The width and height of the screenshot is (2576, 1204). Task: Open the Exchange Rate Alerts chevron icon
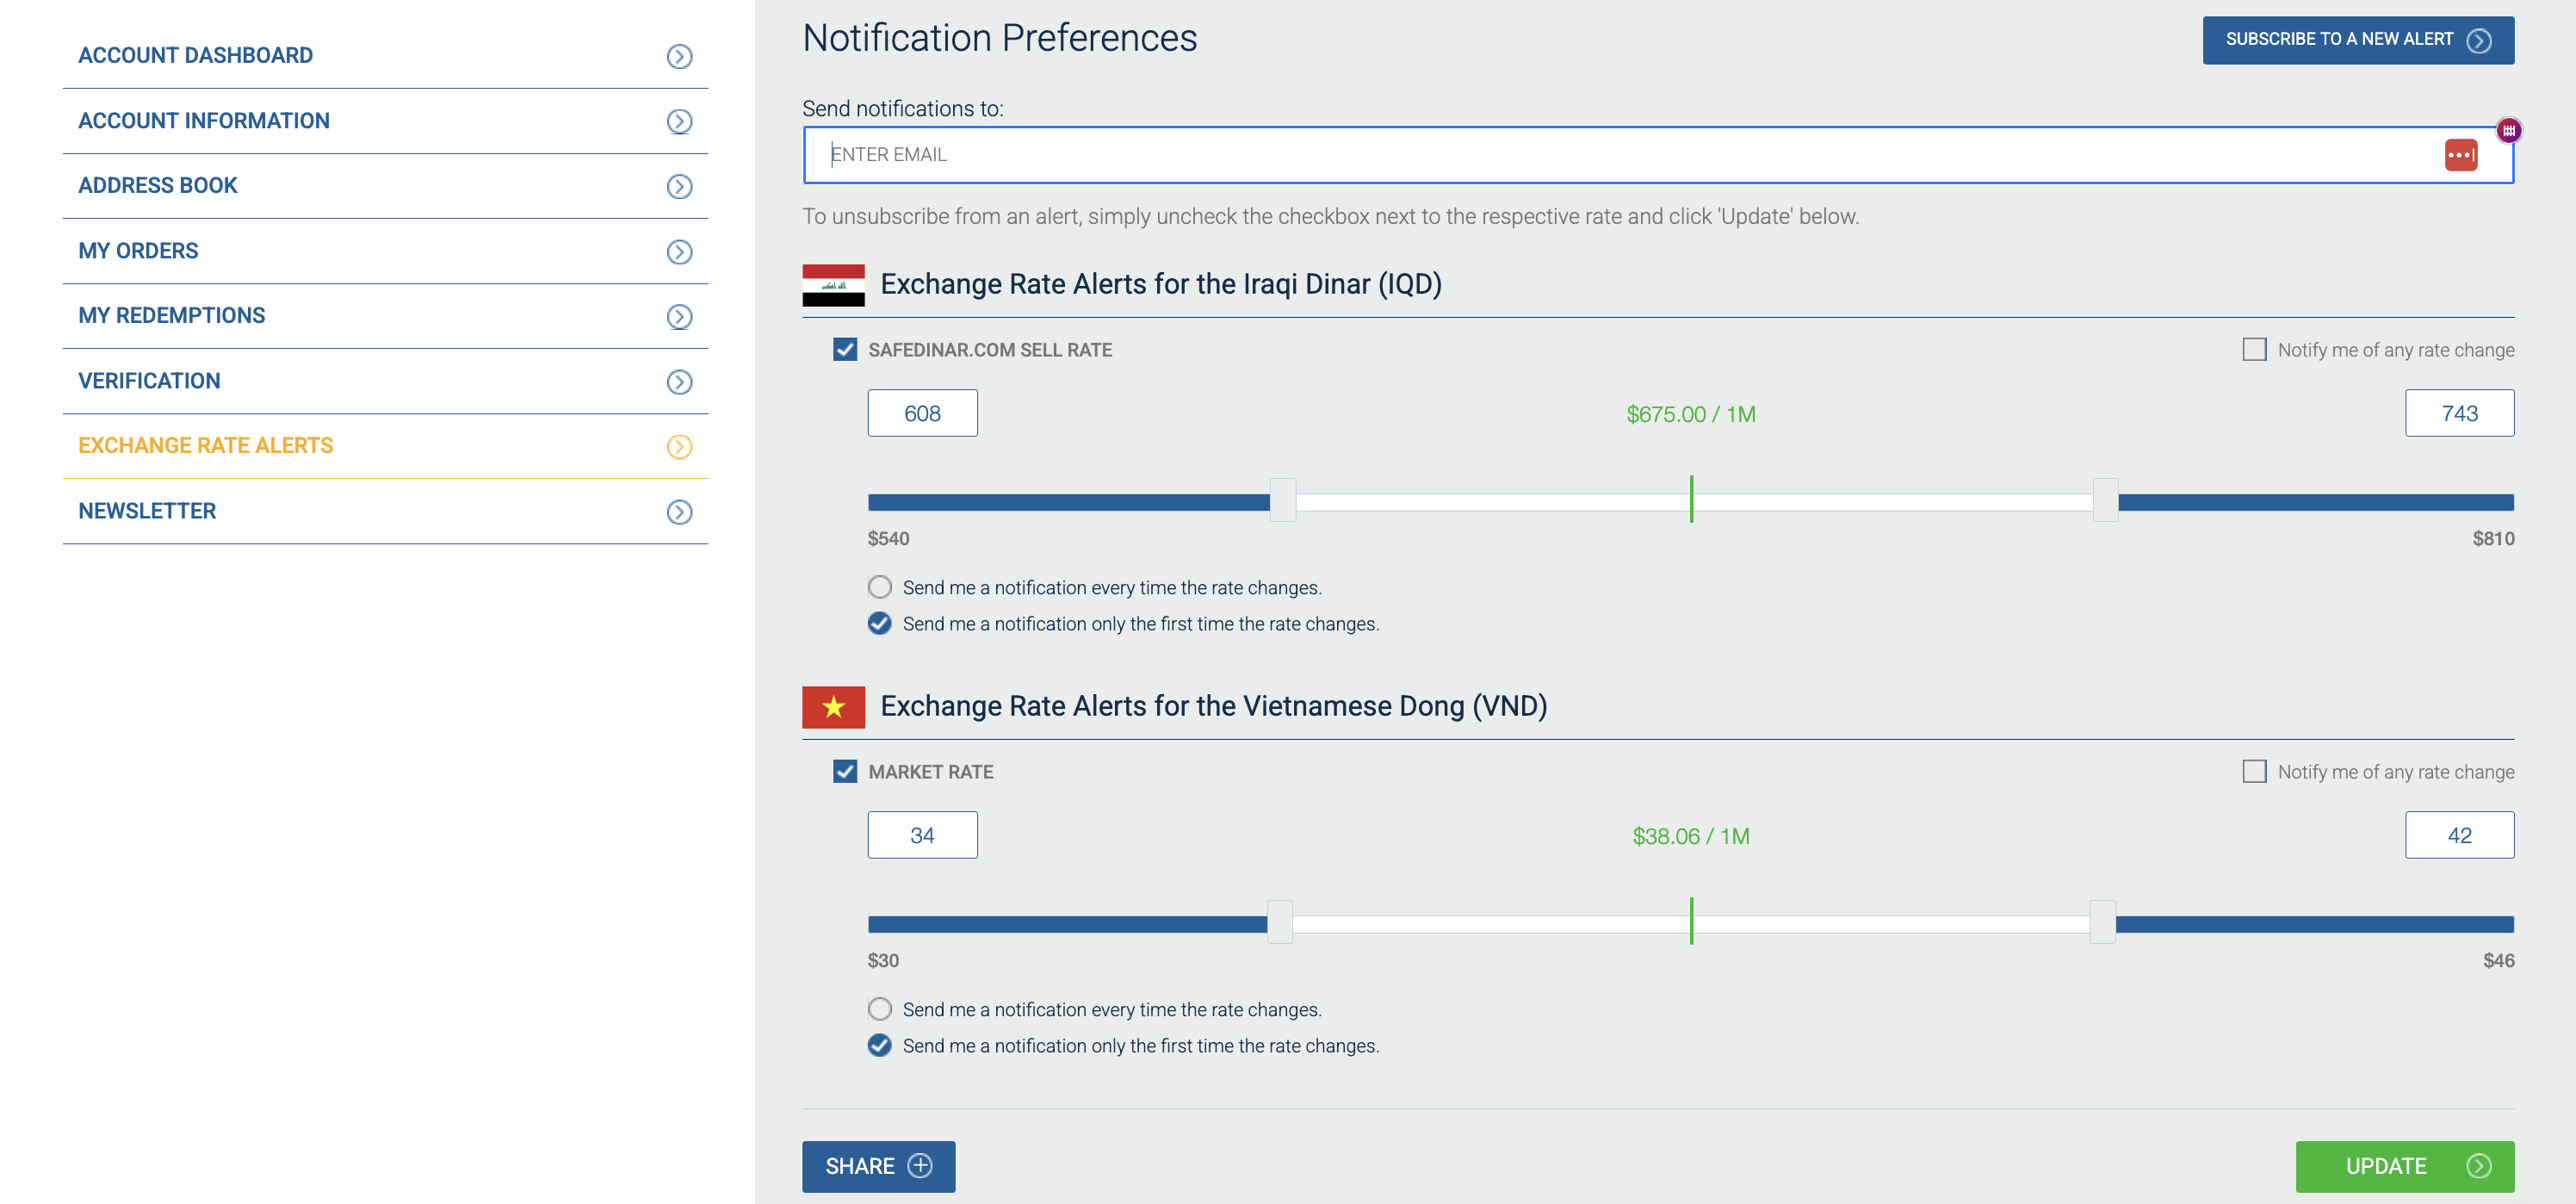click(x=680, y=447)
